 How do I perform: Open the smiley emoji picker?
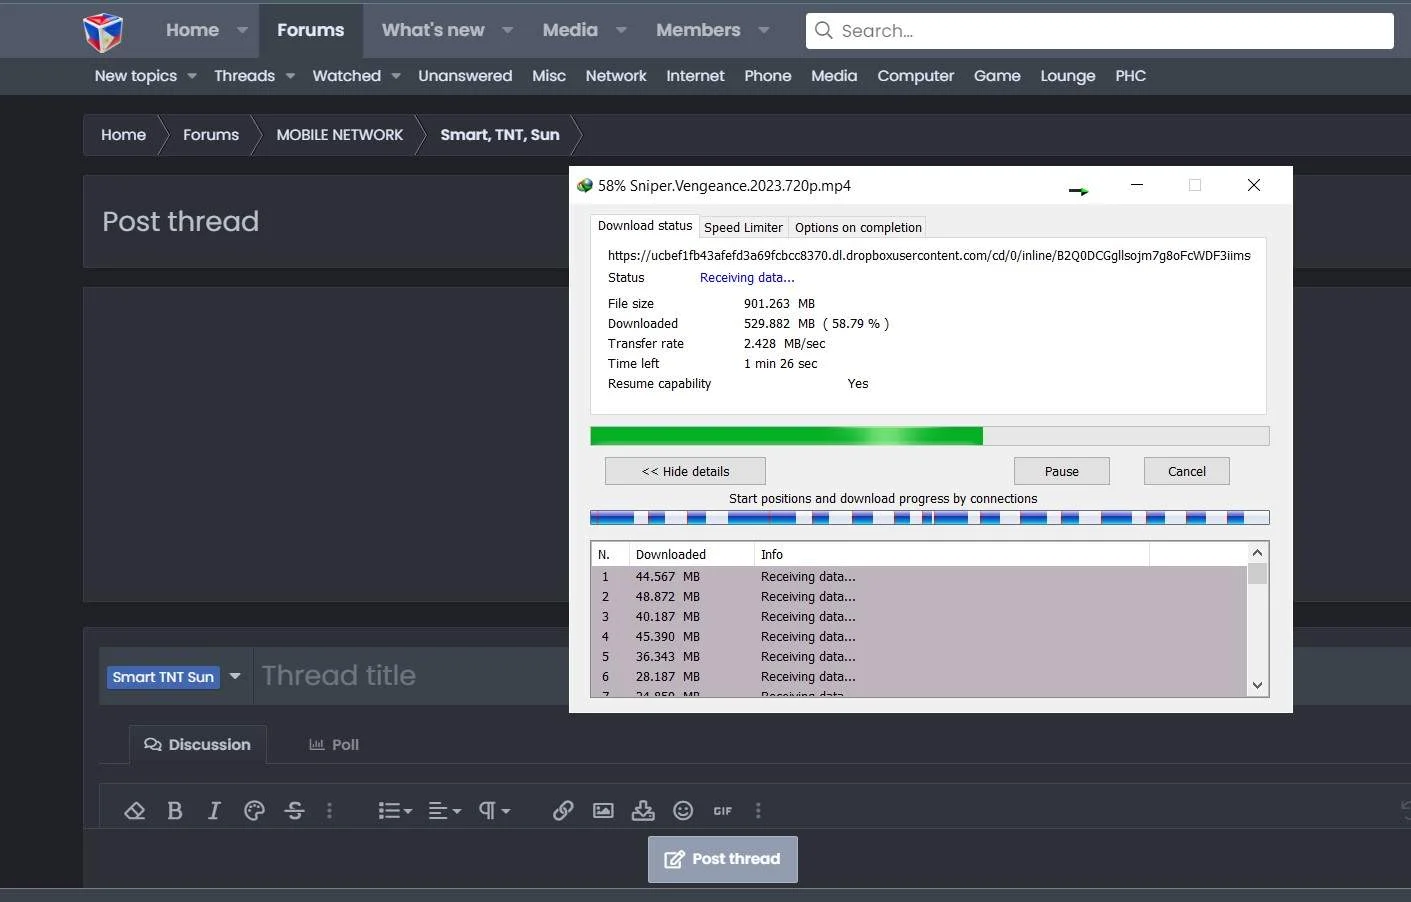[683, 811]
